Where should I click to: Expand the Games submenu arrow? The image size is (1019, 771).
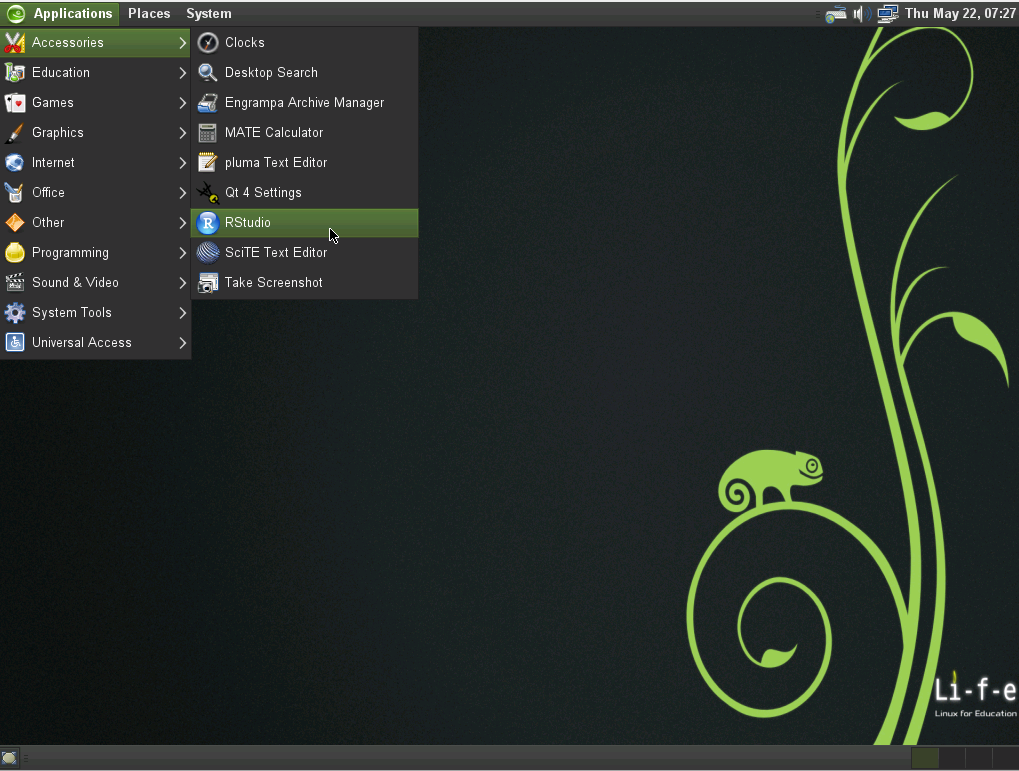183,103
